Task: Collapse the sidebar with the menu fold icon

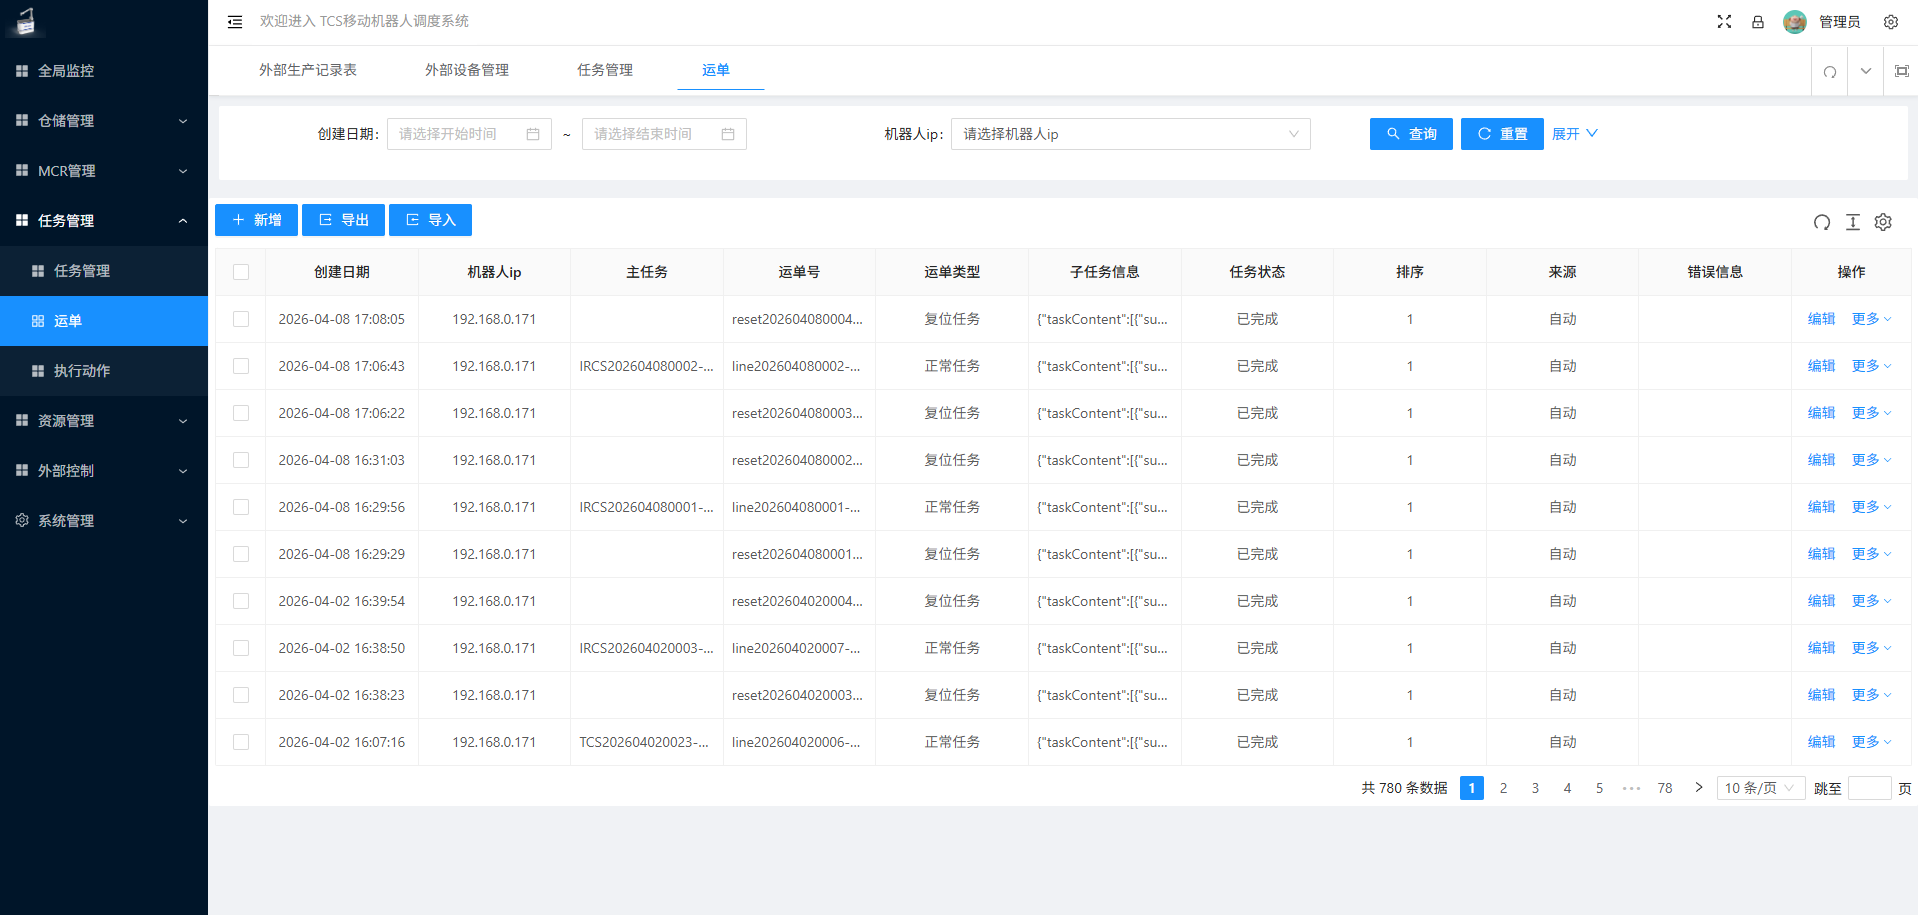Action: point(235,22)
